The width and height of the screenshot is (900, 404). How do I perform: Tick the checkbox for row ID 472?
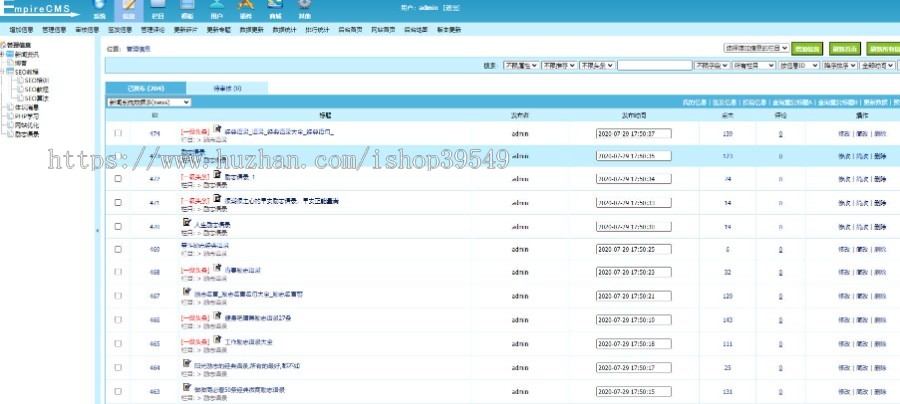tap(118, 178)
